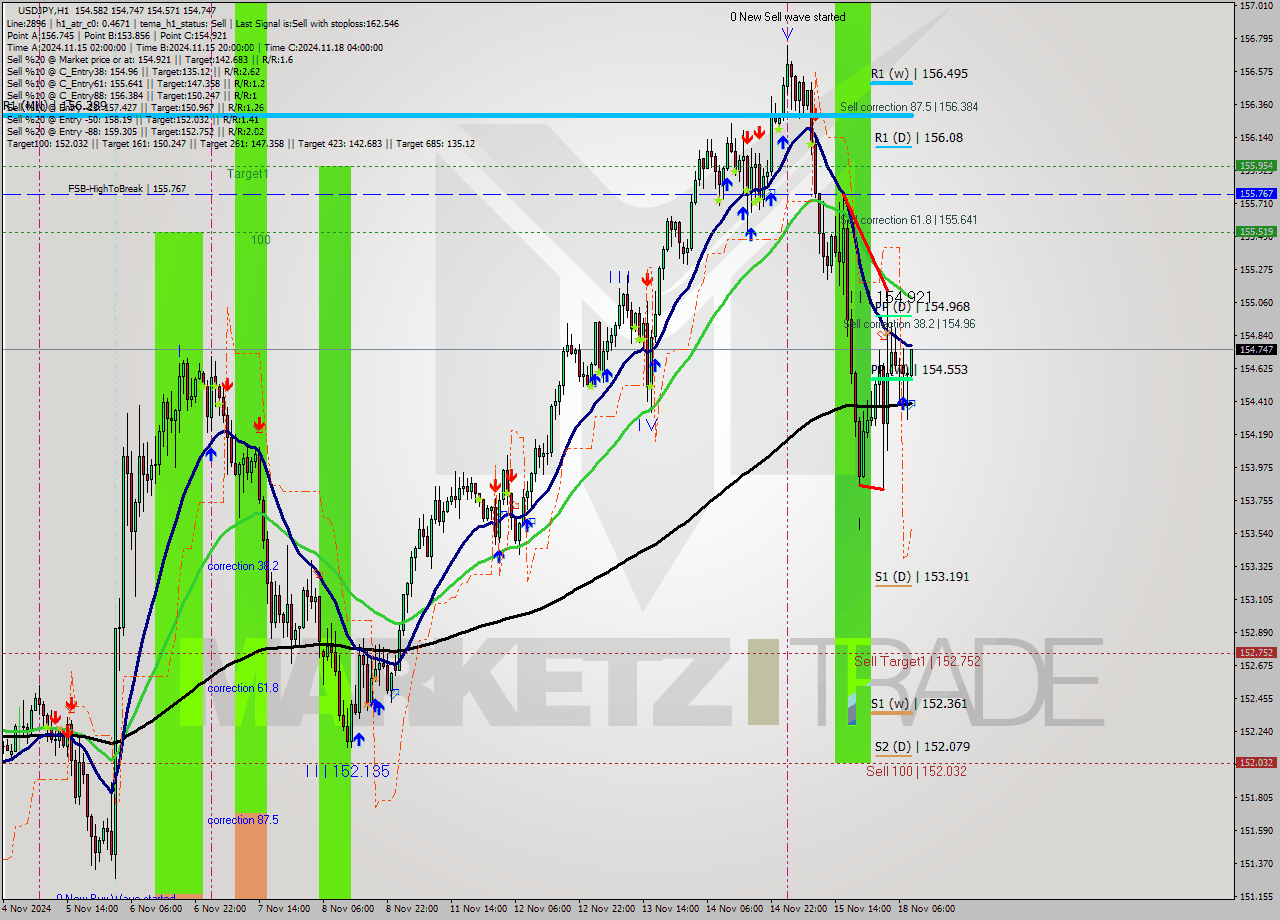Select 'Sell correction 87.5 | 156.384' label
The image size is (1280, 920).
pos(909,107)
